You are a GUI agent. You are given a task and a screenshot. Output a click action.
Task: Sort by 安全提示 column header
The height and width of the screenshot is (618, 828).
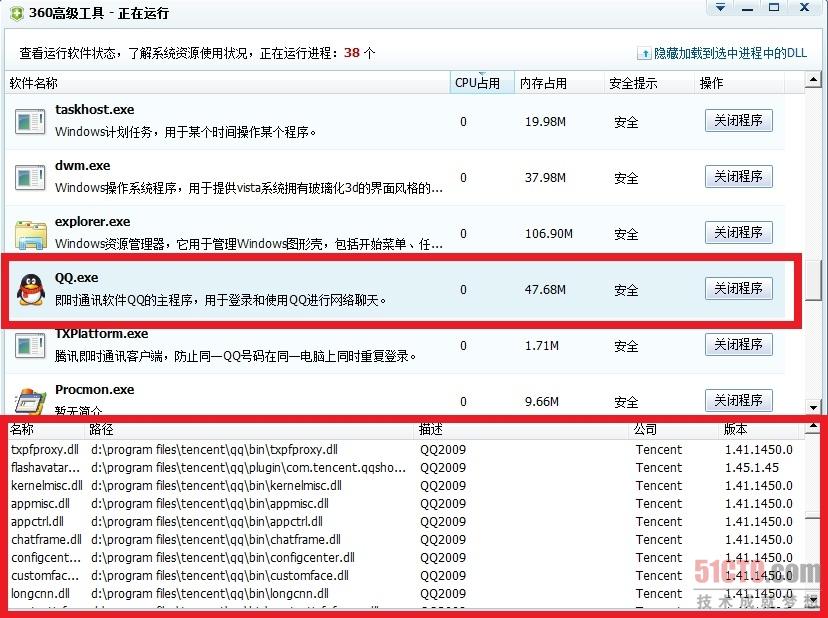tap(649, 83)
